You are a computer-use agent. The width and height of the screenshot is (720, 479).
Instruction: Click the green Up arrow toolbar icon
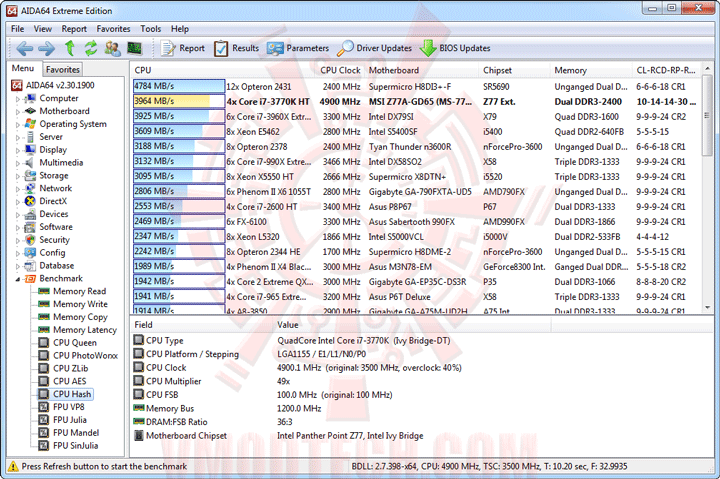coord(69,48)
